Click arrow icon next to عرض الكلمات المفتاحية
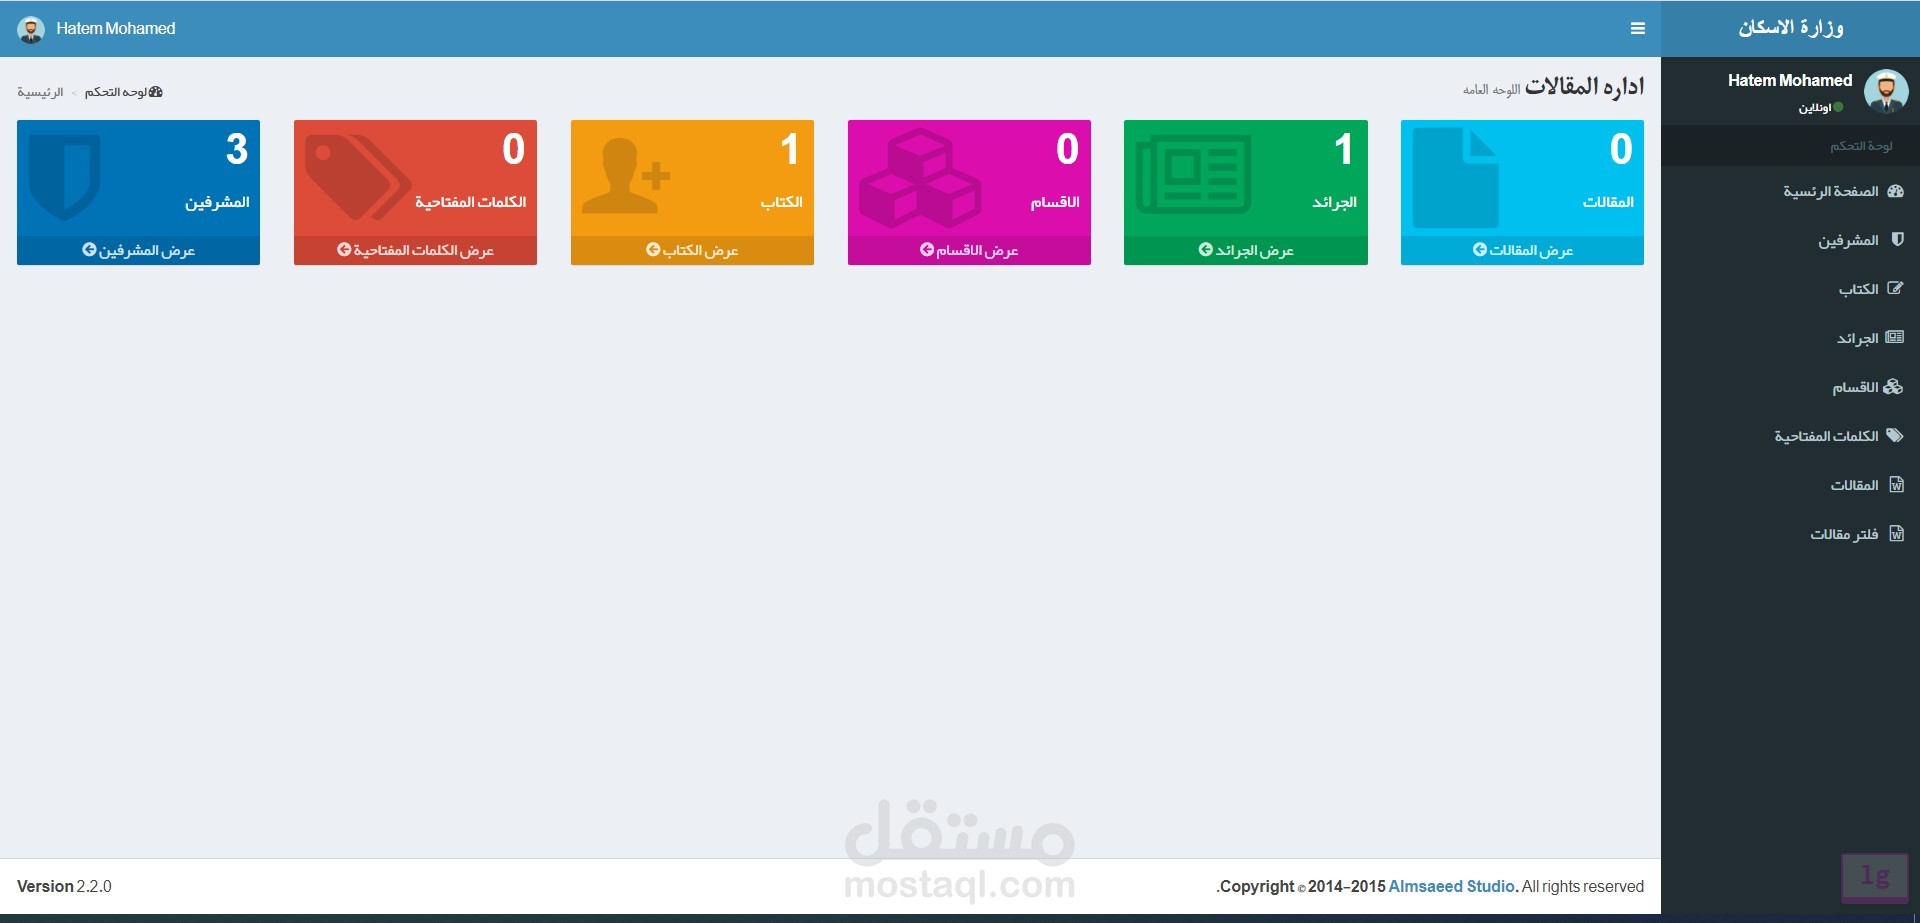Viewport: 1920px width, 923px height. pos(344,249)
